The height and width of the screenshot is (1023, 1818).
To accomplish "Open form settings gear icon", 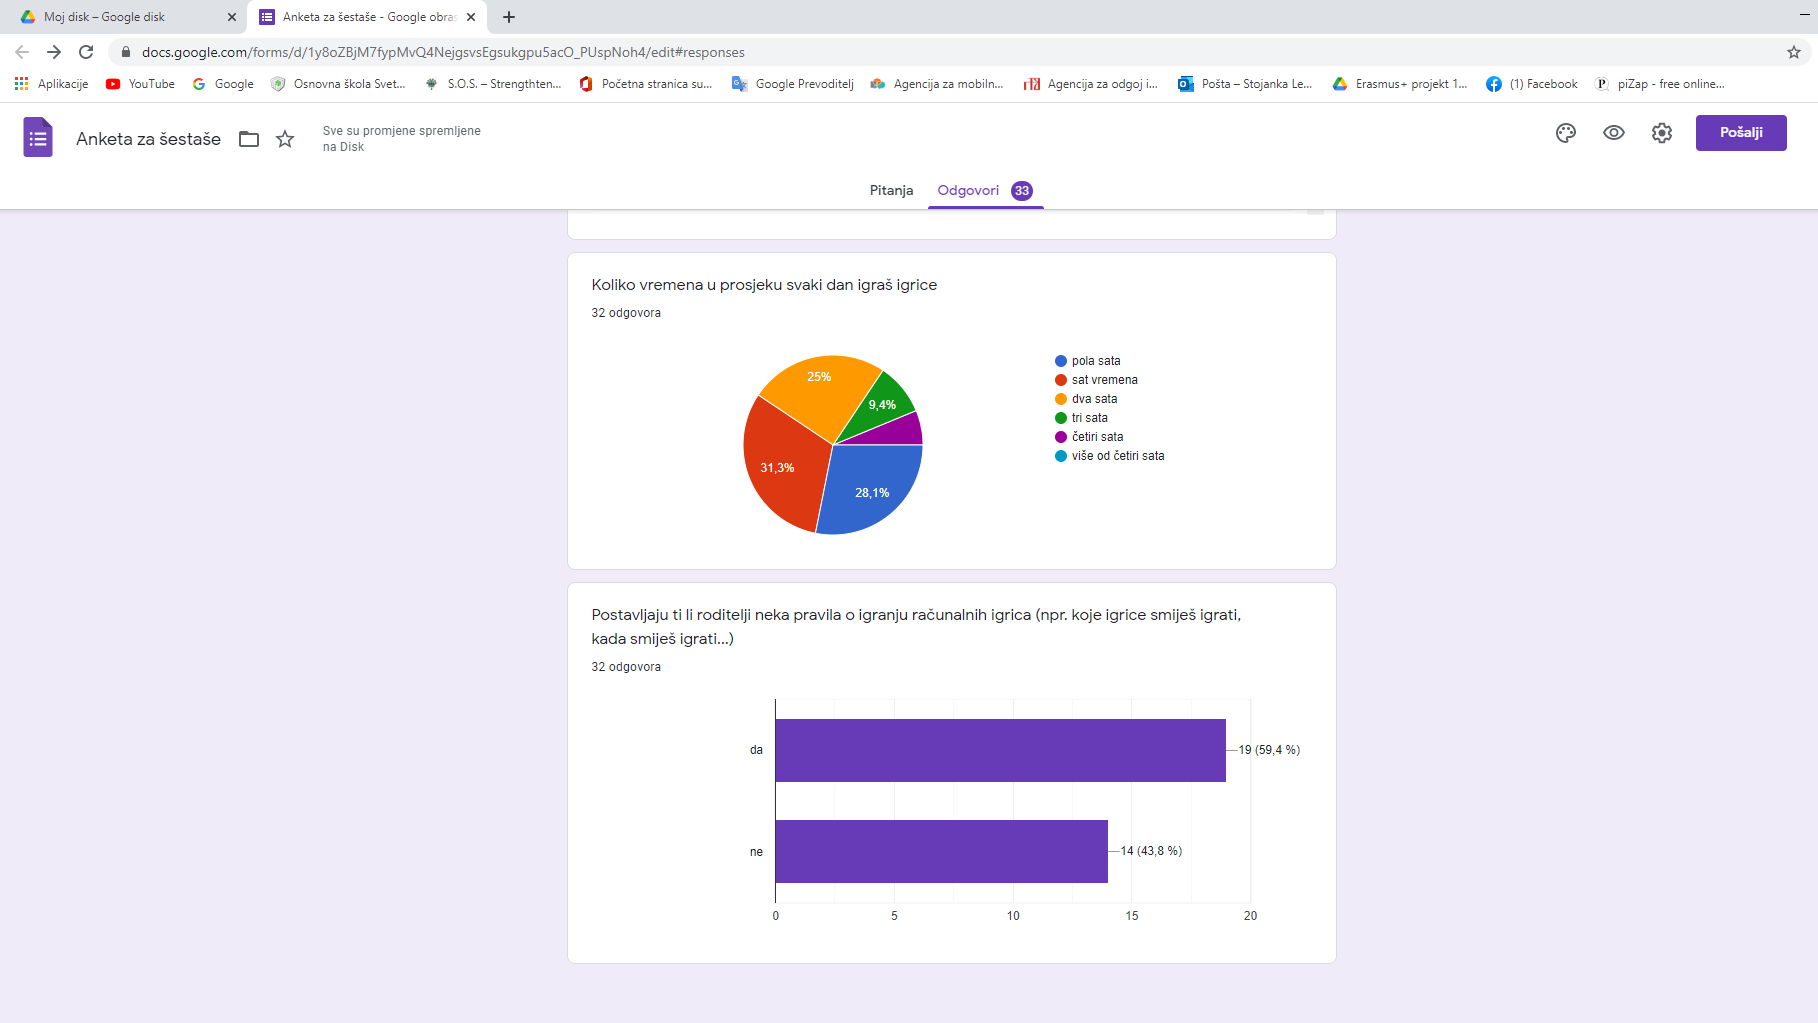I will (1662, 133).
